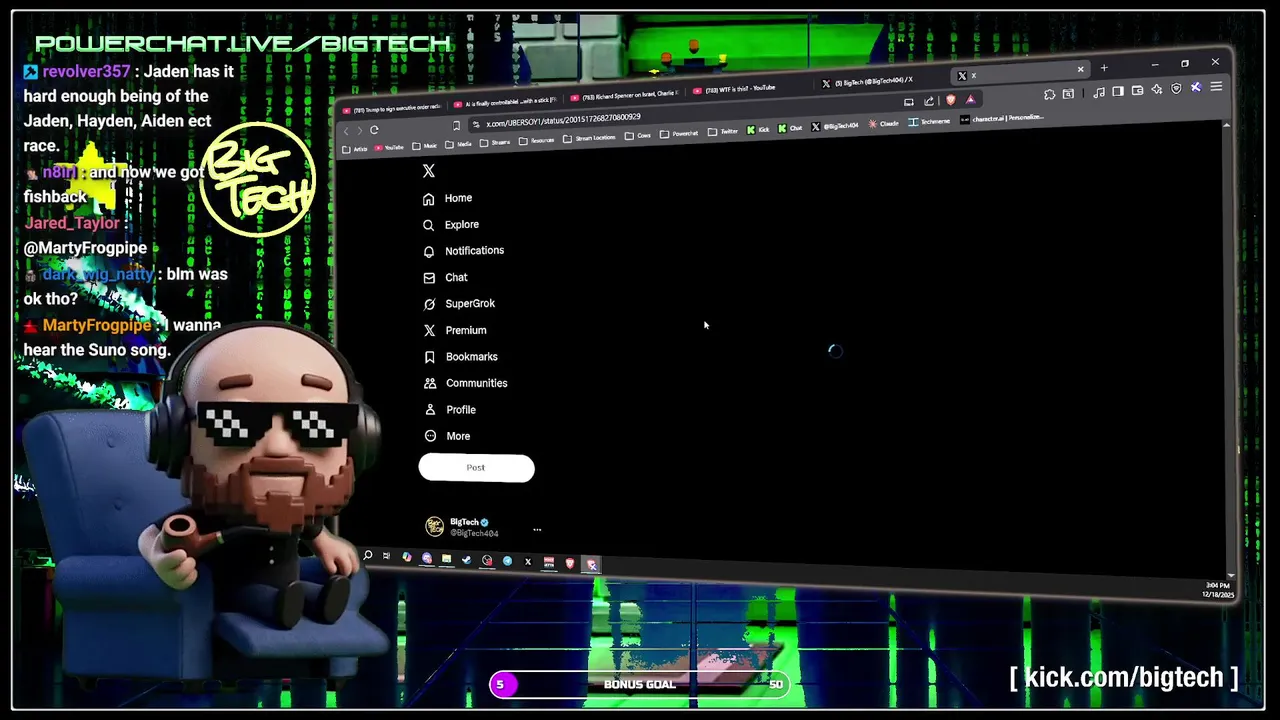Open the Twitter bookmarks folder

pyautogui.click(x=723, y=131)
